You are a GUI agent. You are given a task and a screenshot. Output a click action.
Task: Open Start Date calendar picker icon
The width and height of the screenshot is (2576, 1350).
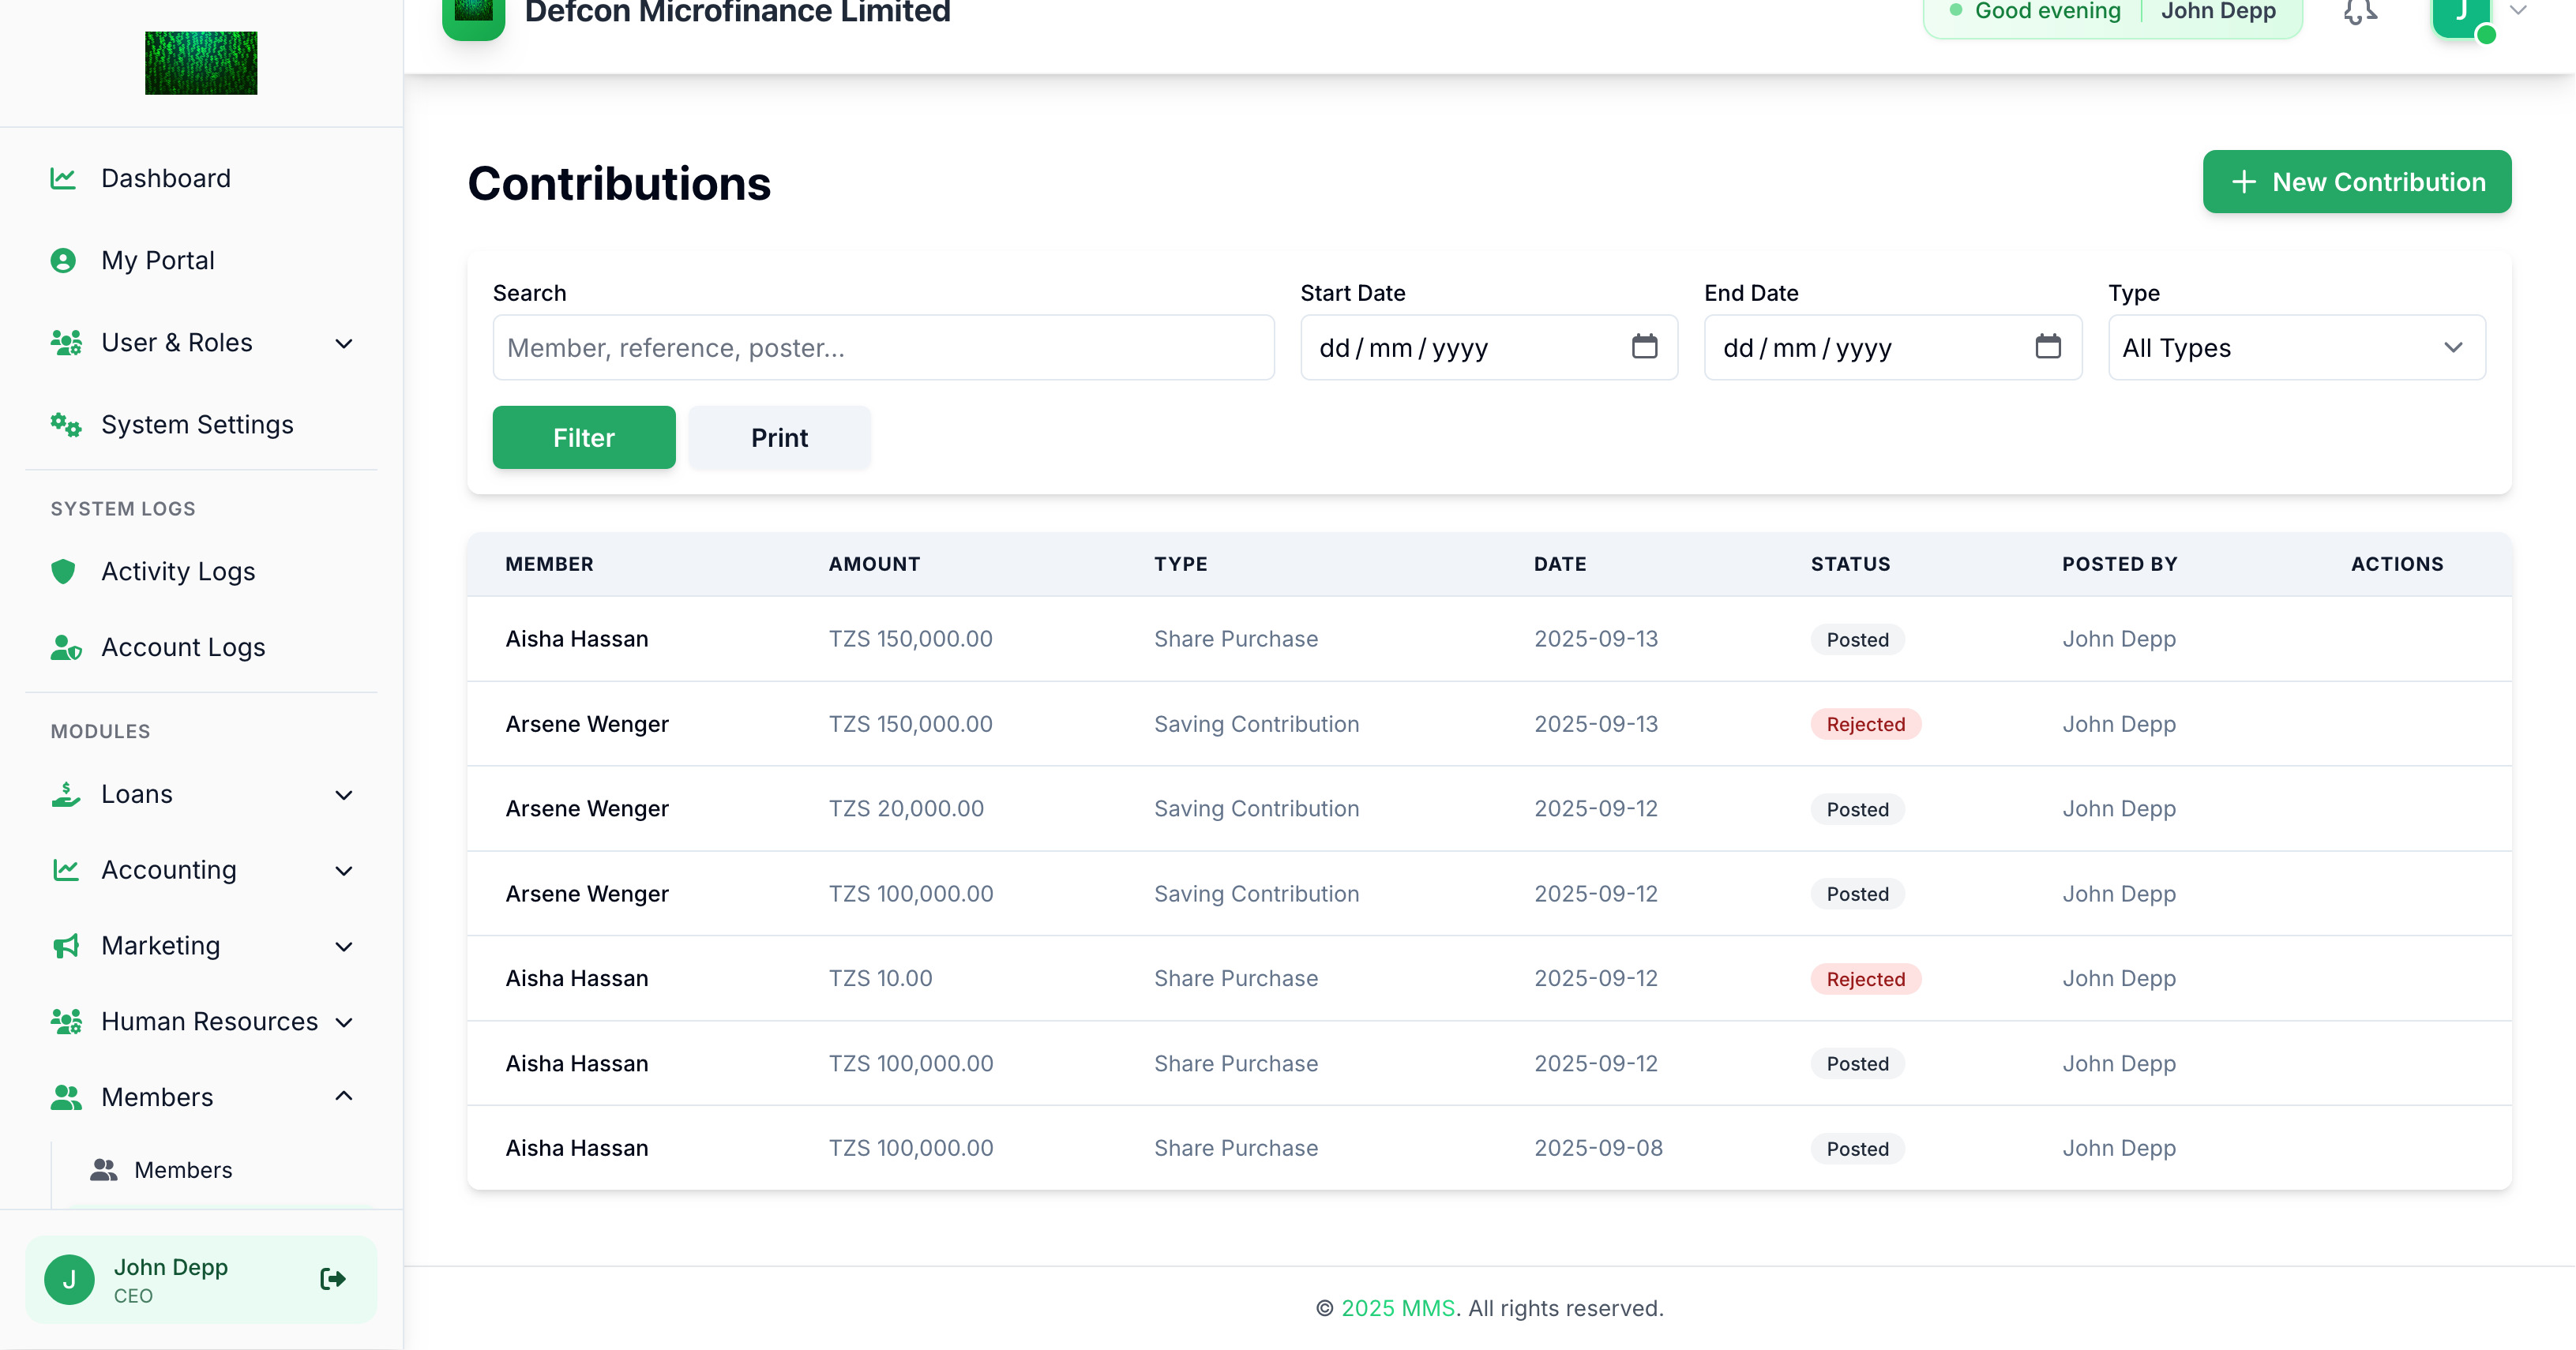point(1644,347)
